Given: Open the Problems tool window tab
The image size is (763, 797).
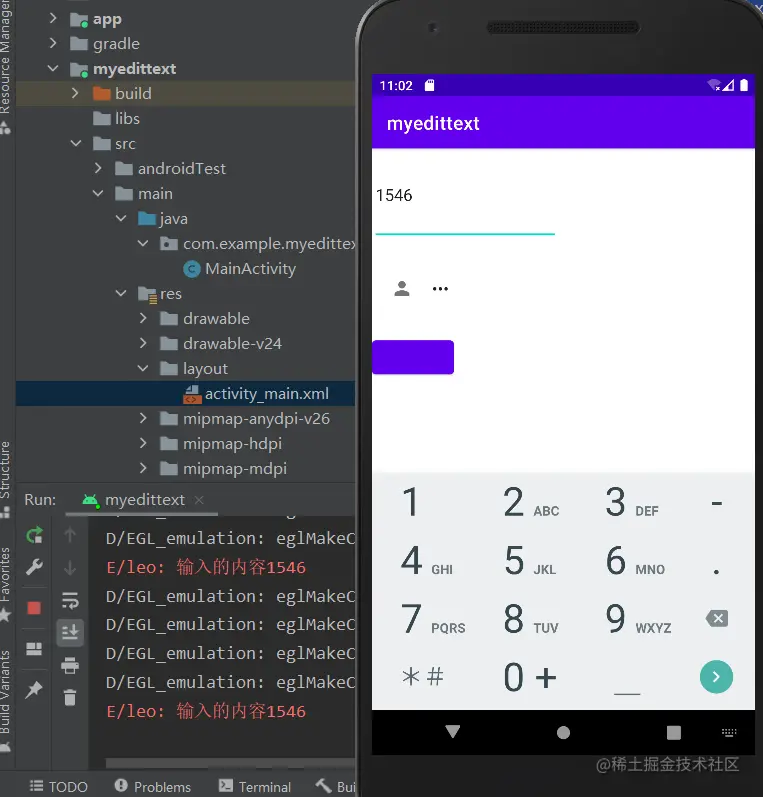Looking at the screenshot, I should (x=152, y=787).
